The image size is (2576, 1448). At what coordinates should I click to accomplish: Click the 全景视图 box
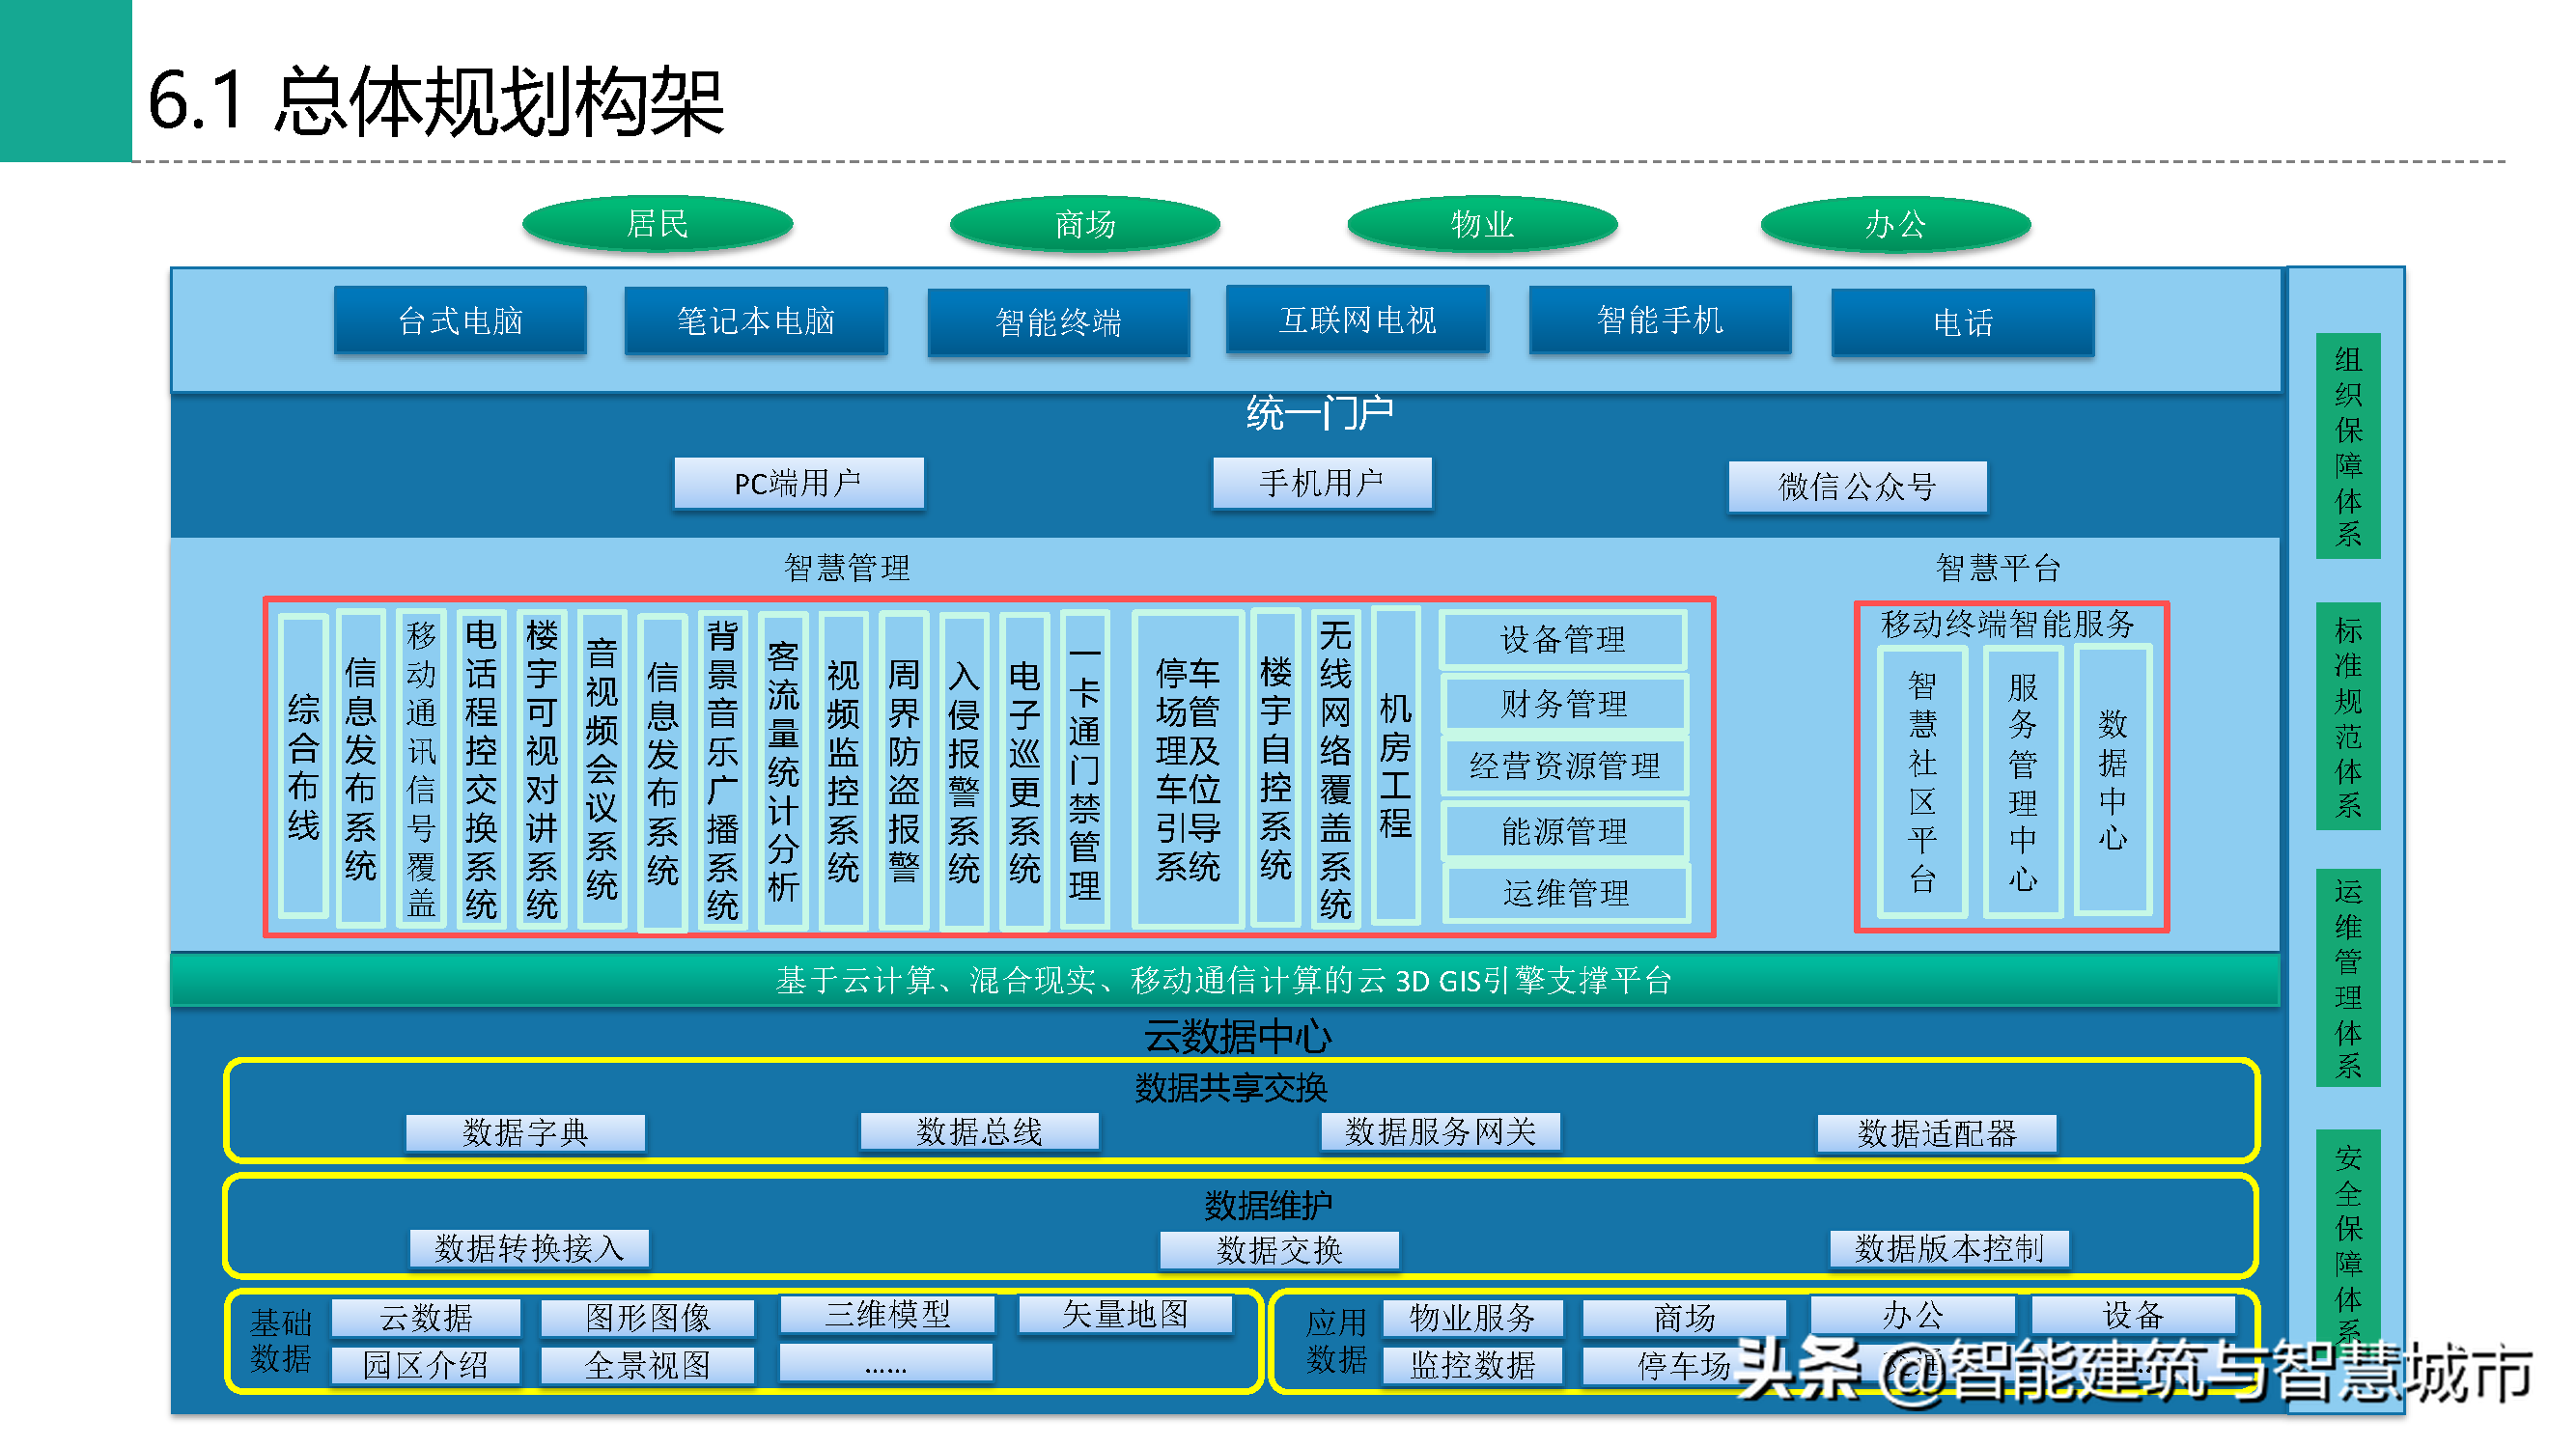pos(648,1365)
